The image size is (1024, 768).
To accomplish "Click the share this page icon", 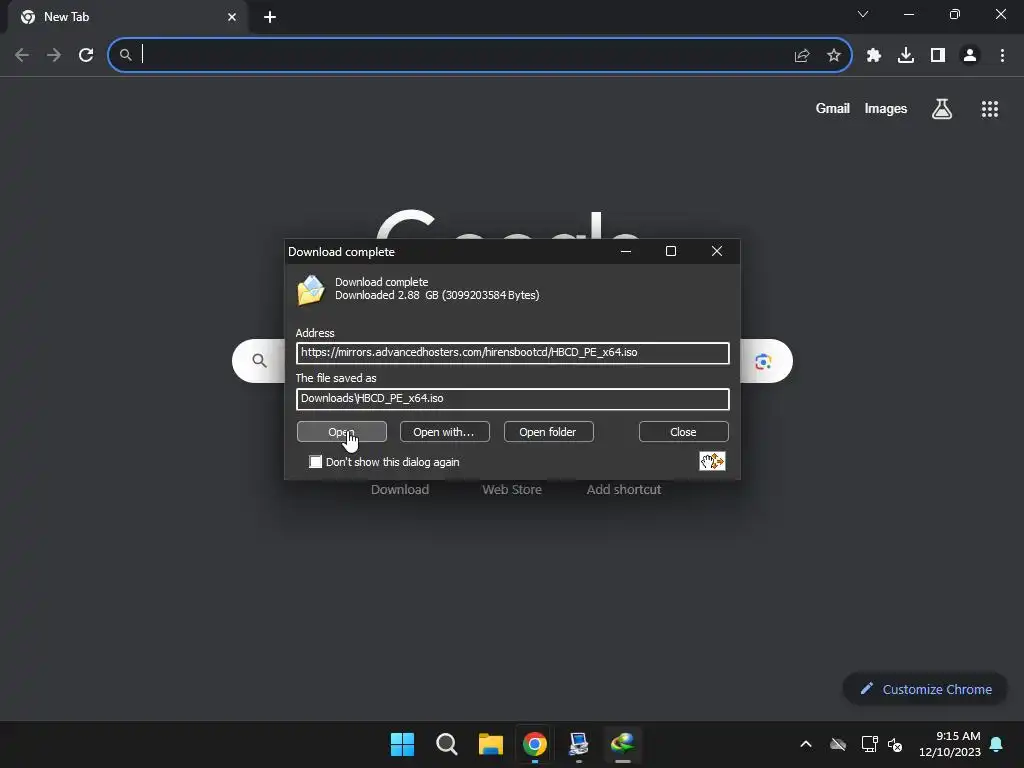I will tap(802, 56).
